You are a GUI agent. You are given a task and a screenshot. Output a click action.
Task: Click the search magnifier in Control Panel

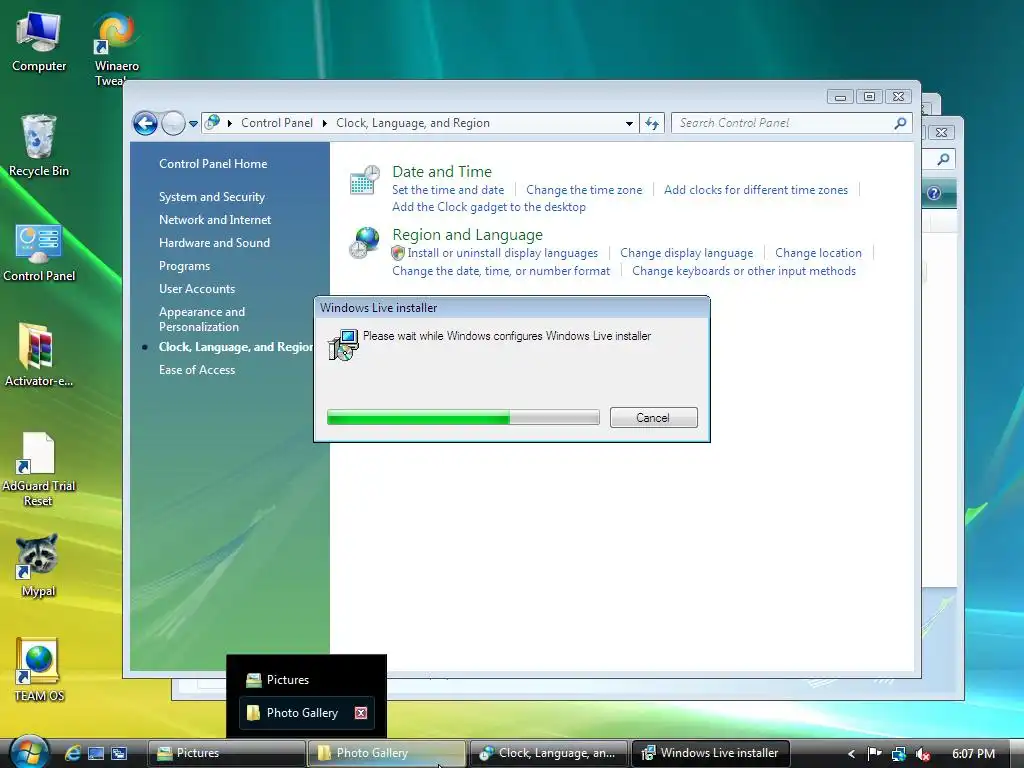900,123
